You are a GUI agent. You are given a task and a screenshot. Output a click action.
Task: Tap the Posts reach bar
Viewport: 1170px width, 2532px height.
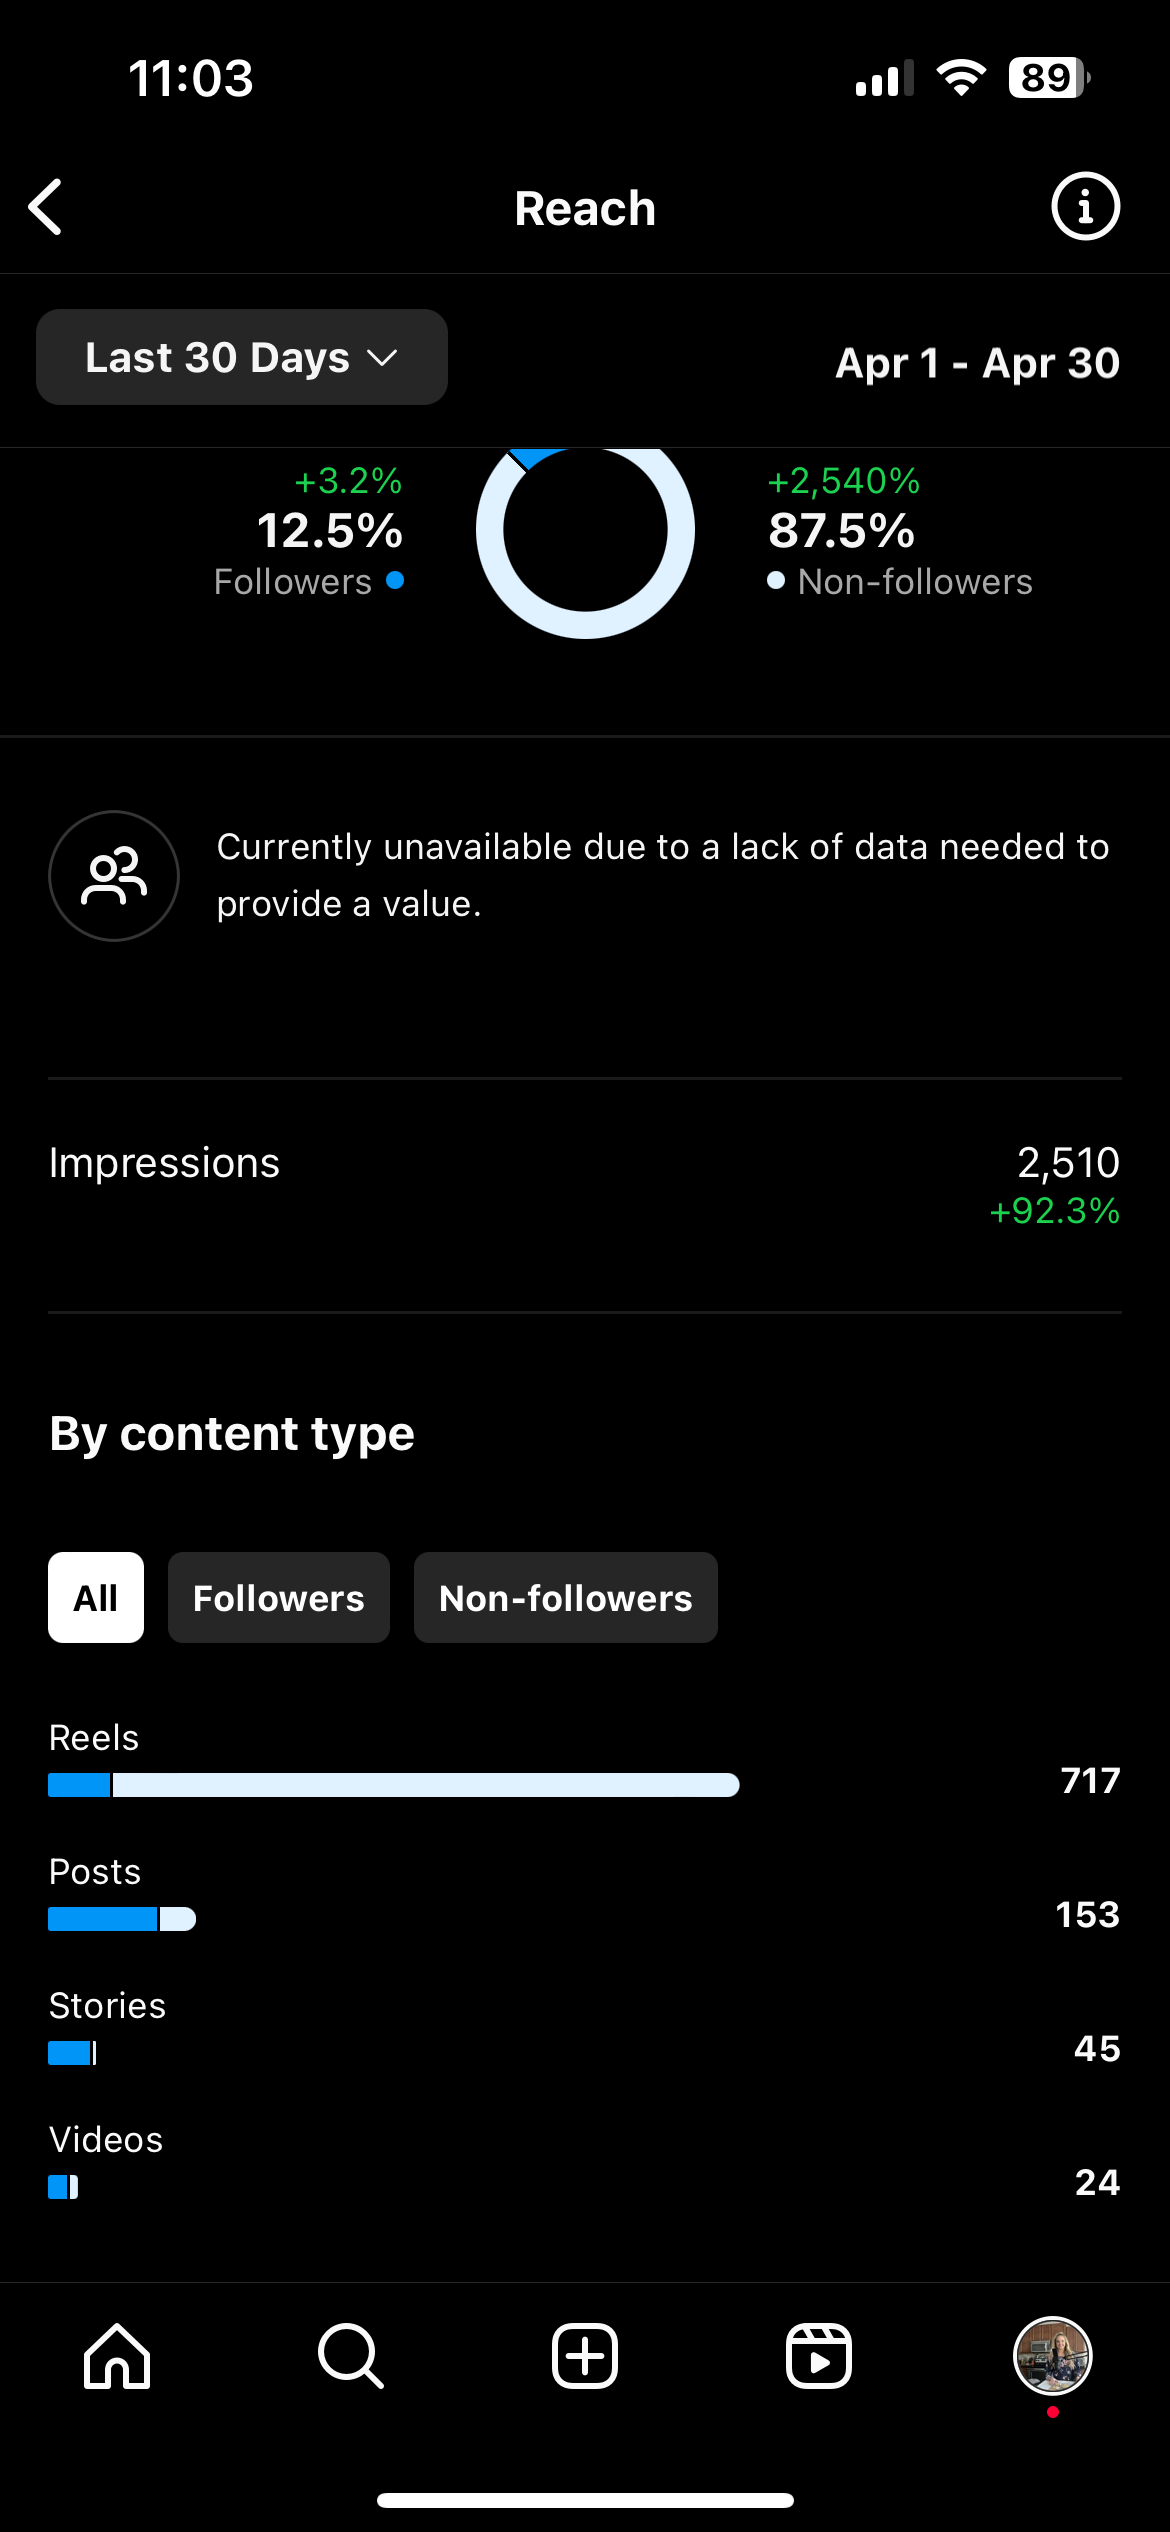point(122,1919)
